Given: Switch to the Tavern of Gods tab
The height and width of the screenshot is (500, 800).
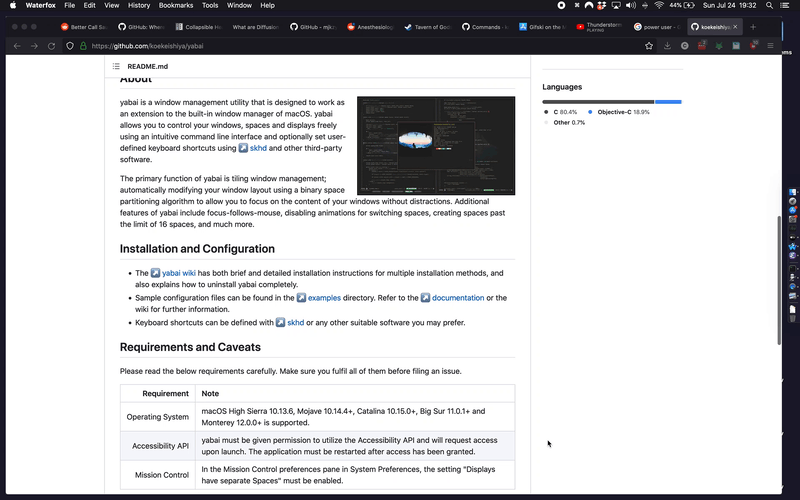Looking at the screenshot, I should [x=428, y=27].
